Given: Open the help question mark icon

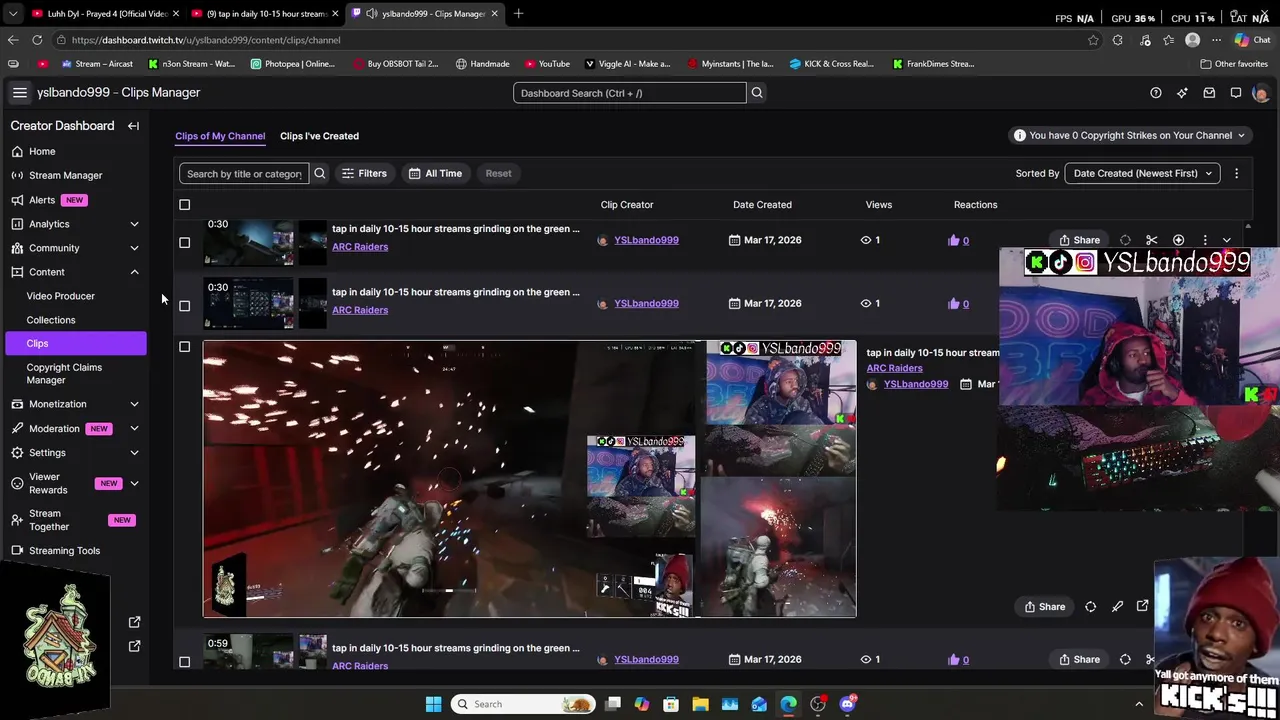Looking at the screenshot, I should tap(1156, 93).
